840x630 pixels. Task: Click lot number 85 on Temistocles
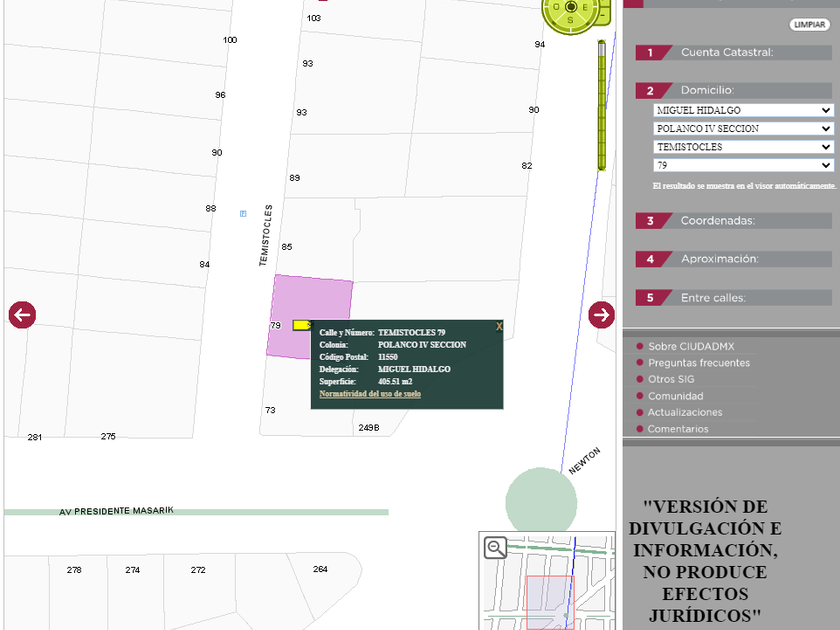point(287,247)
